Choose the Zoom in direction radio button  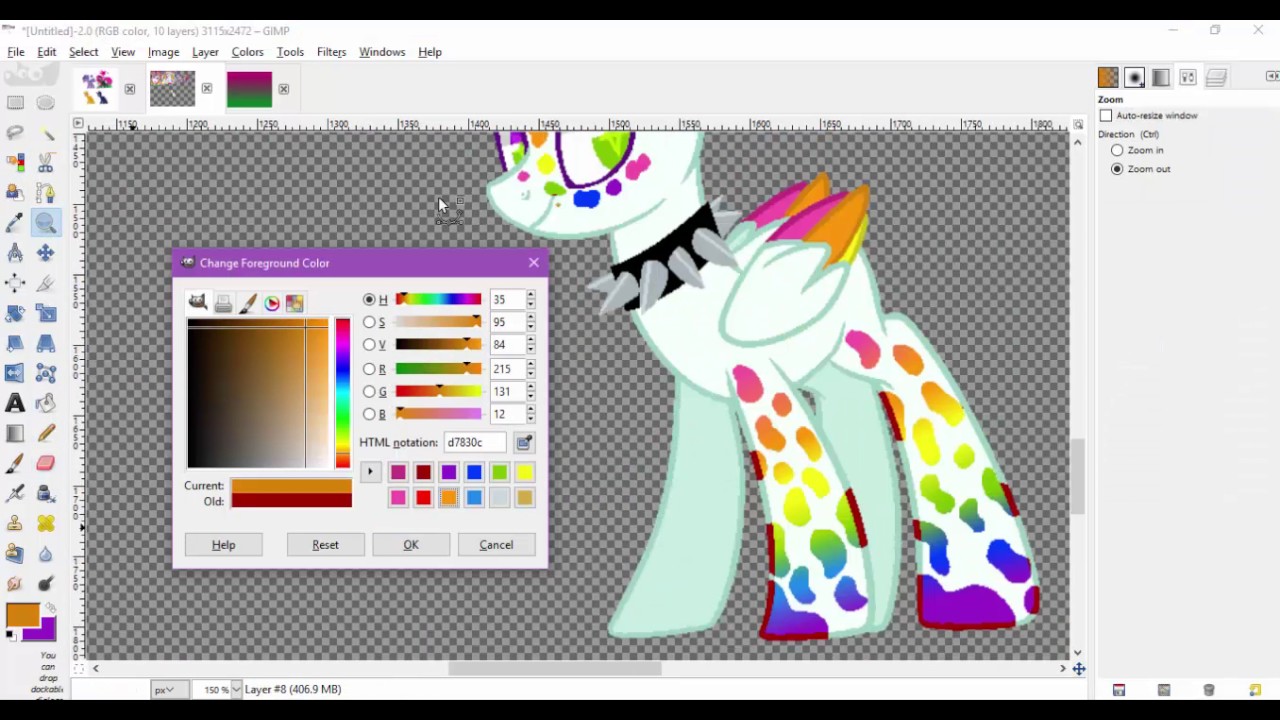[1117, 150]
